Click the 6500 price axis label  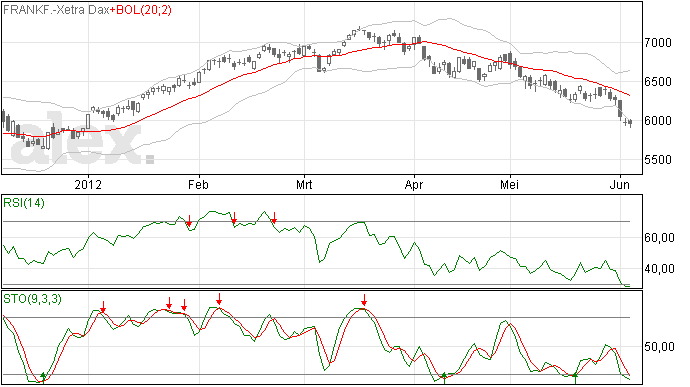click(x=658, y=82)
